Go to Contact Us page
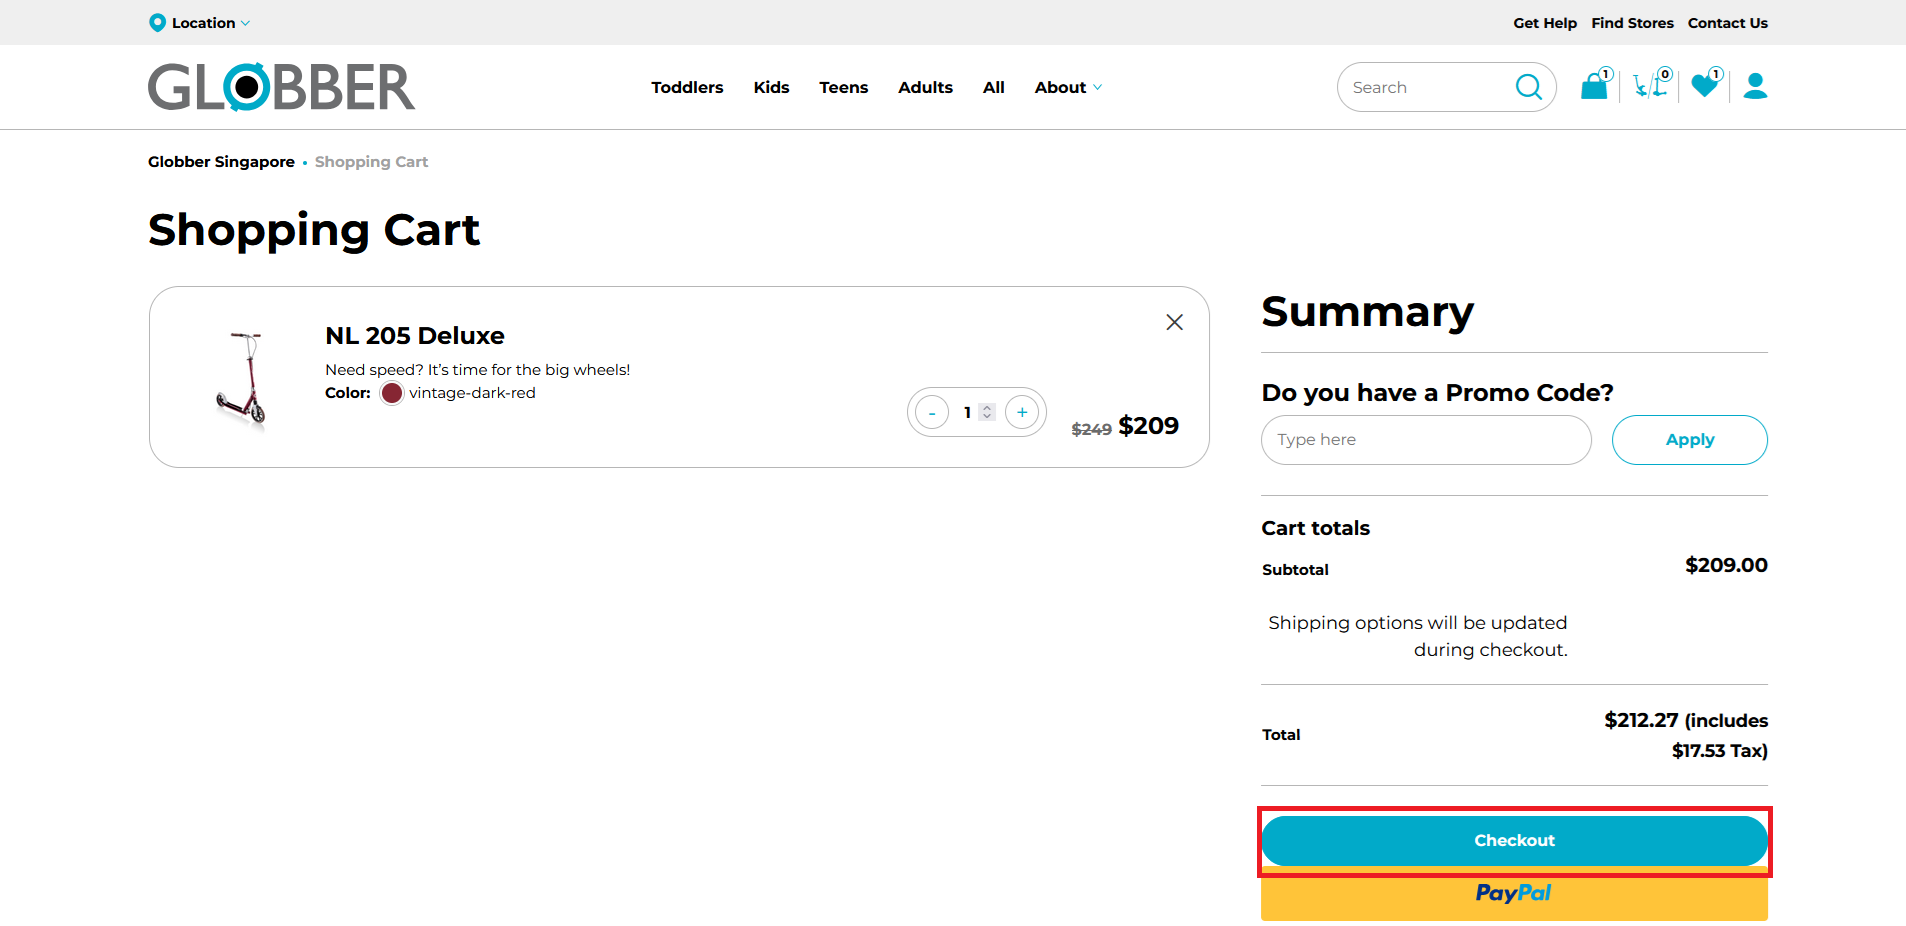This screenshot has height=926, width=1906. [x=1727, y=23]
